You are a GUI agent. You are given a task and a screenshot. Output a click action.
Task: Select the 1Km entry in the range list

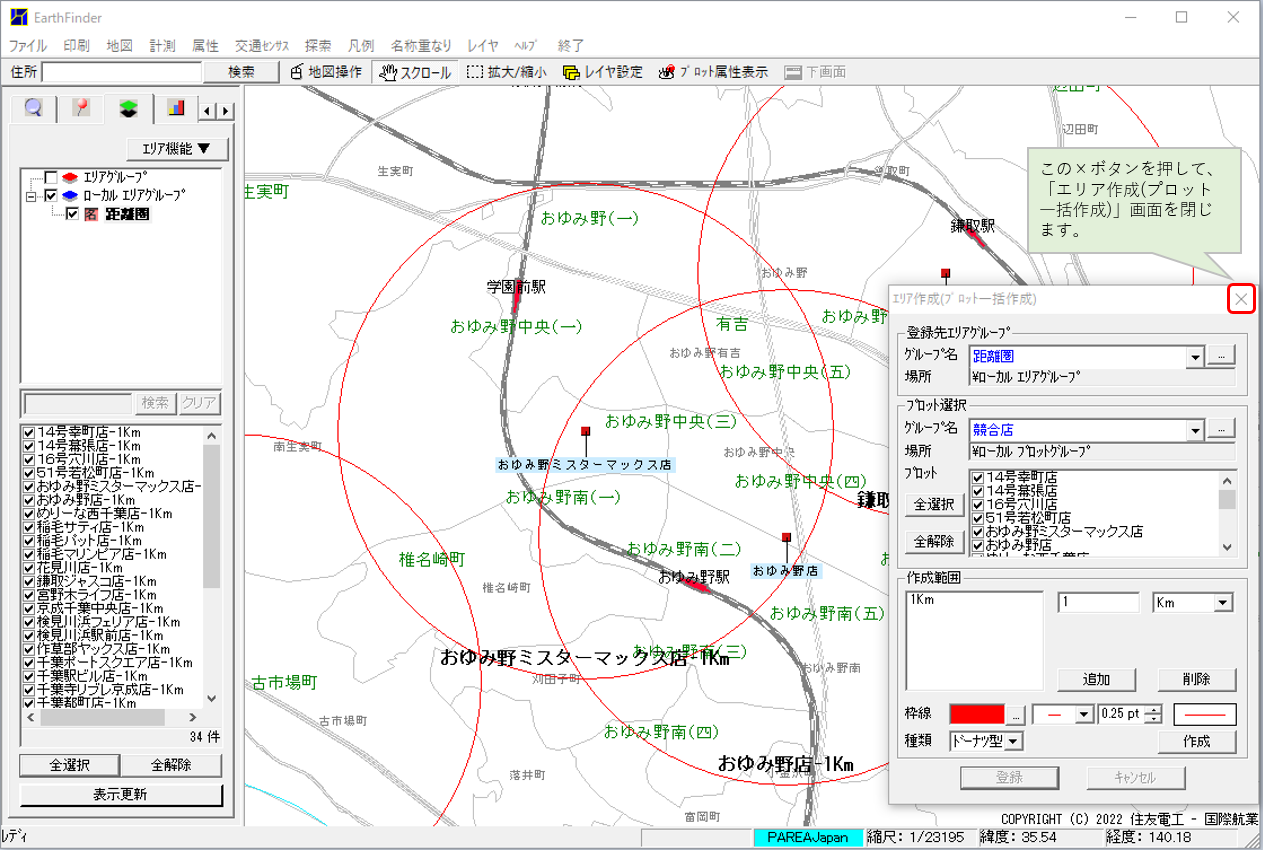point(921,600)
